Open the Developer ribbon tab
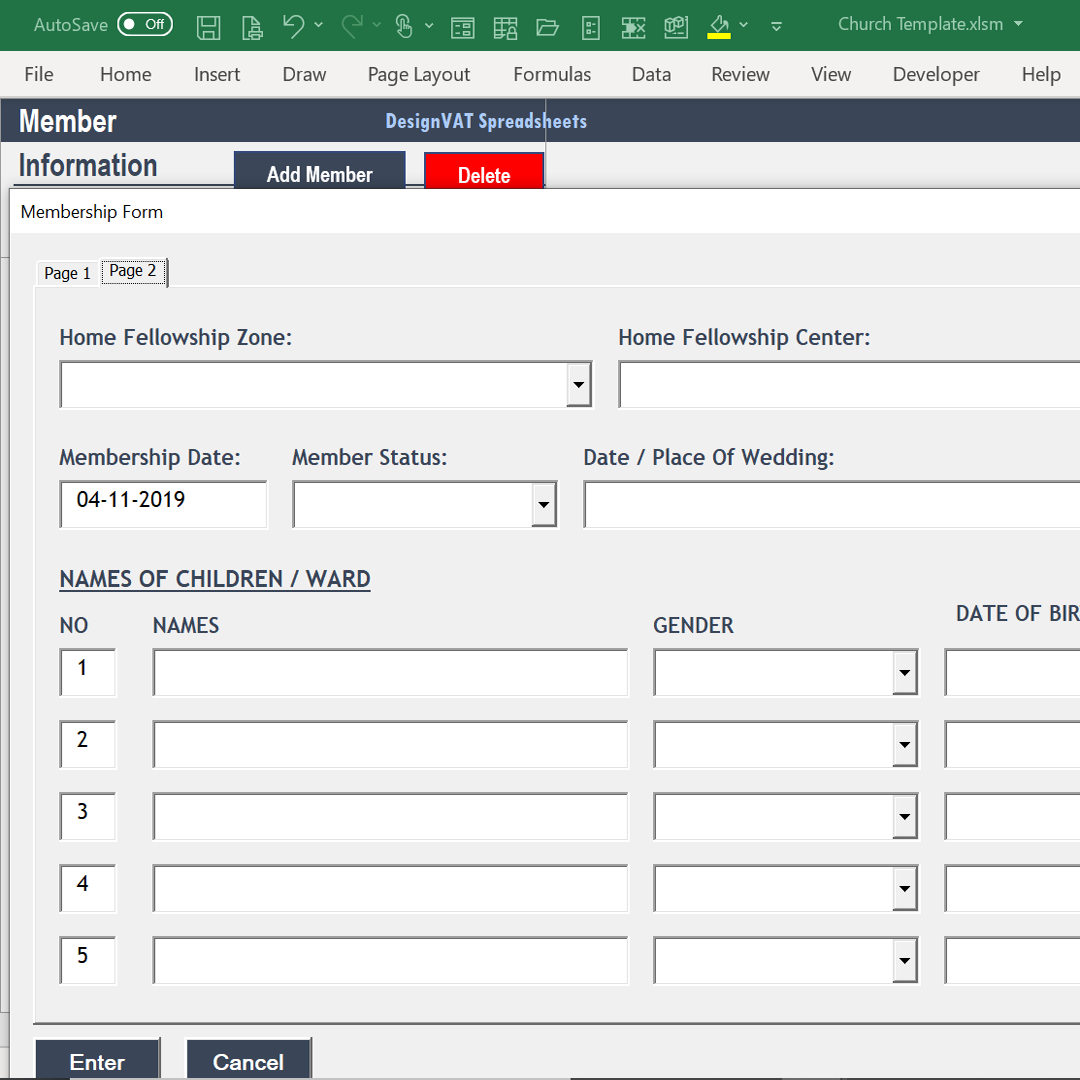 coord(936,74)
